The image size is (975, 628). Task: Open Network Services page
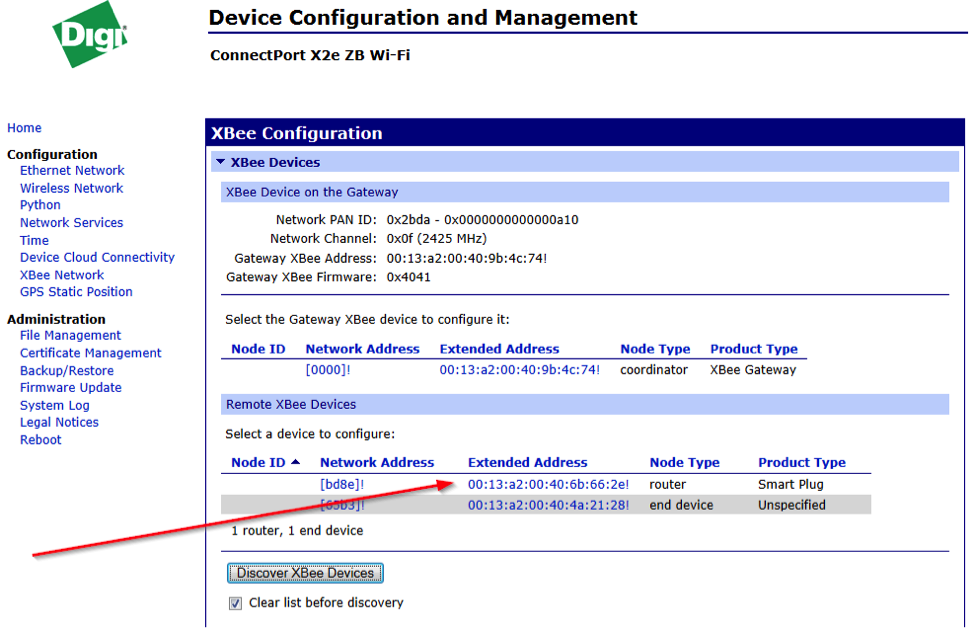(72, 223)
